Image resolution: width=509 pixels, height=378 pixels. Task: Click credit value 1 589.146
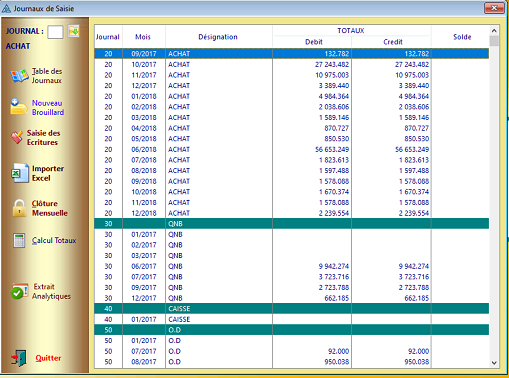[x=413, y=118]
